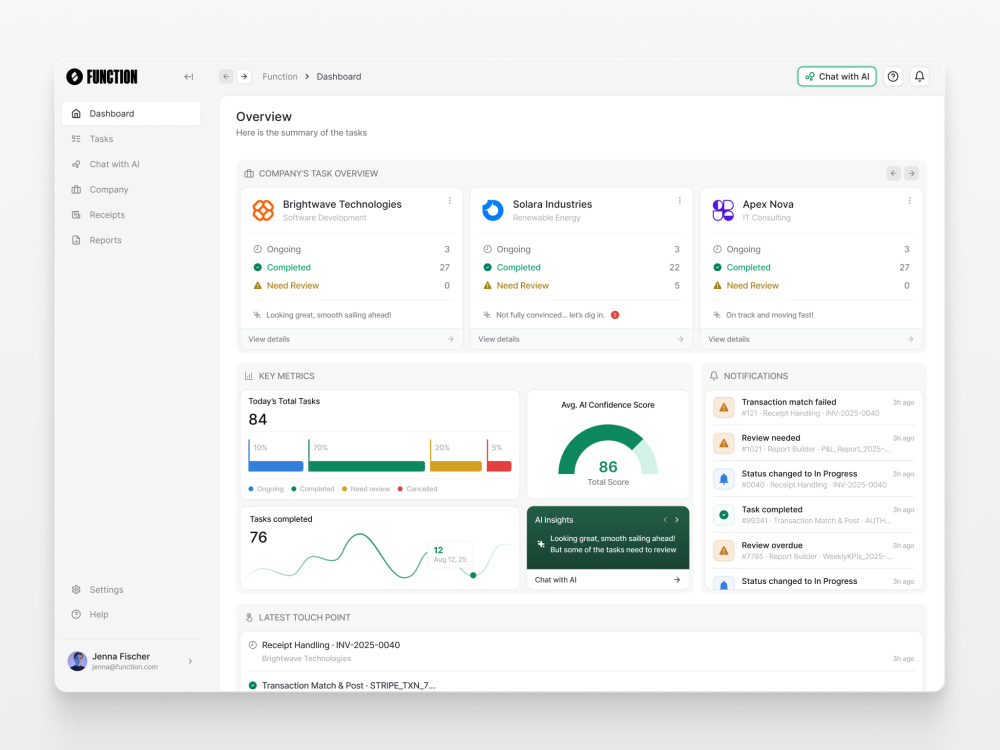Open Company in the sidebar
Screen dimensions: 1000x750
click(x=131, y=189)
